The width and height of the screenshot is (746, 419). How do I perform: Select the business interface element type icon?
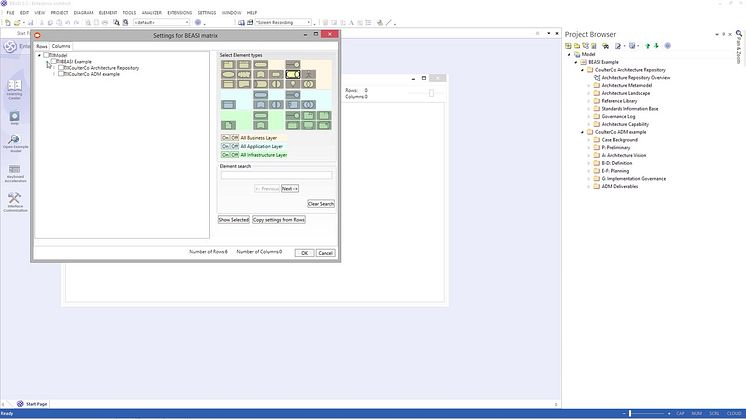coord(293,64)
